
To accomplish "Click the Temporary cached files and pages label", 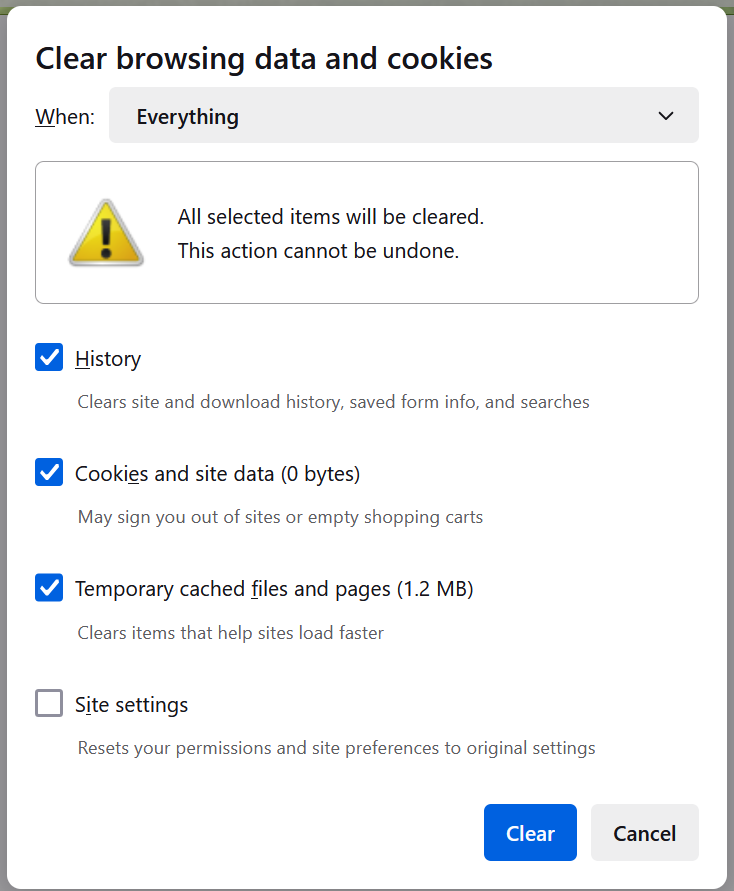I will tap(274, 589).
